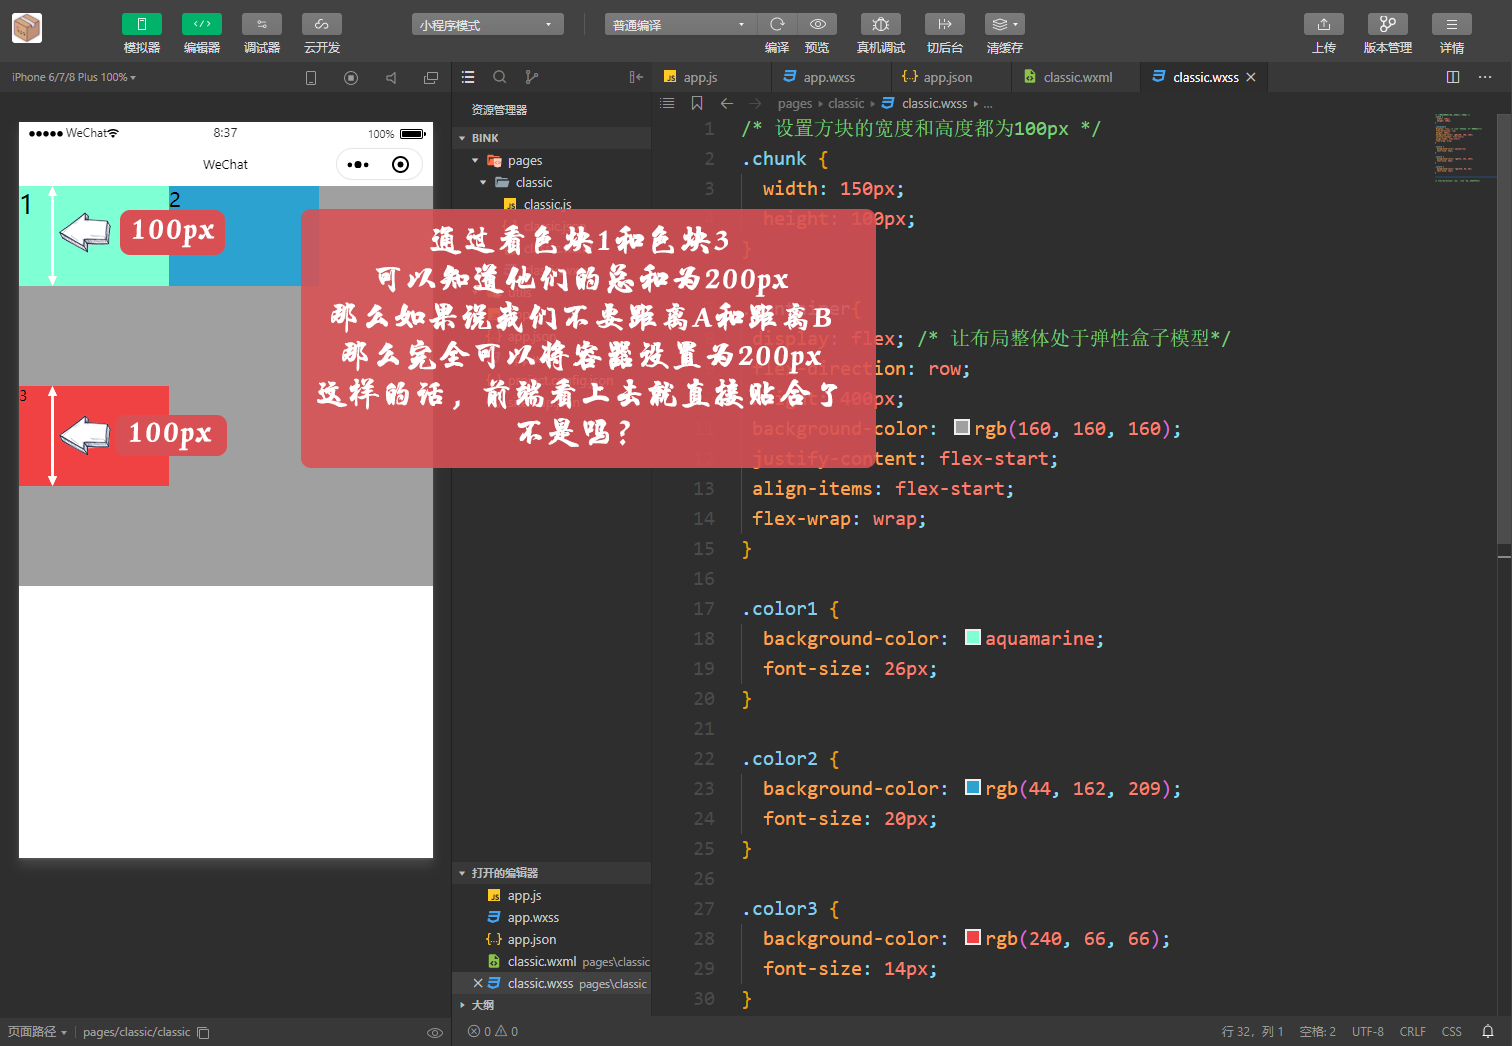The image size is (1512, 1046).
Task: Toggle the 模拟器 simulator panel
Action: tap(141, 33)
